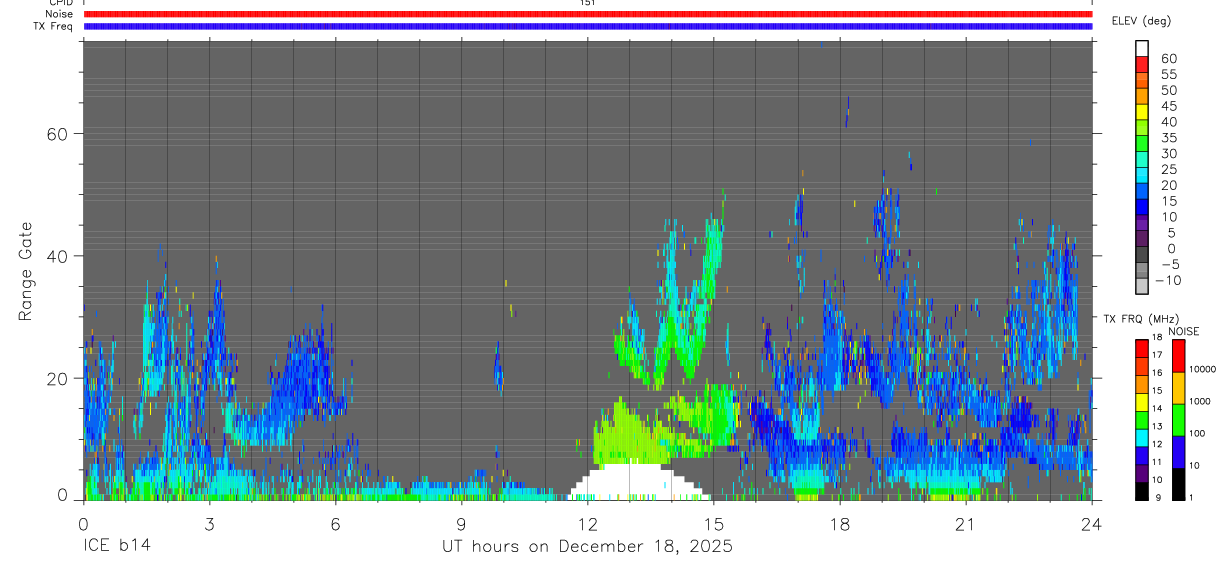This screenshot has width=1228, height=567.
Task: Click the '15' tick on UT hours axis
Action: [x=714, y=524]
